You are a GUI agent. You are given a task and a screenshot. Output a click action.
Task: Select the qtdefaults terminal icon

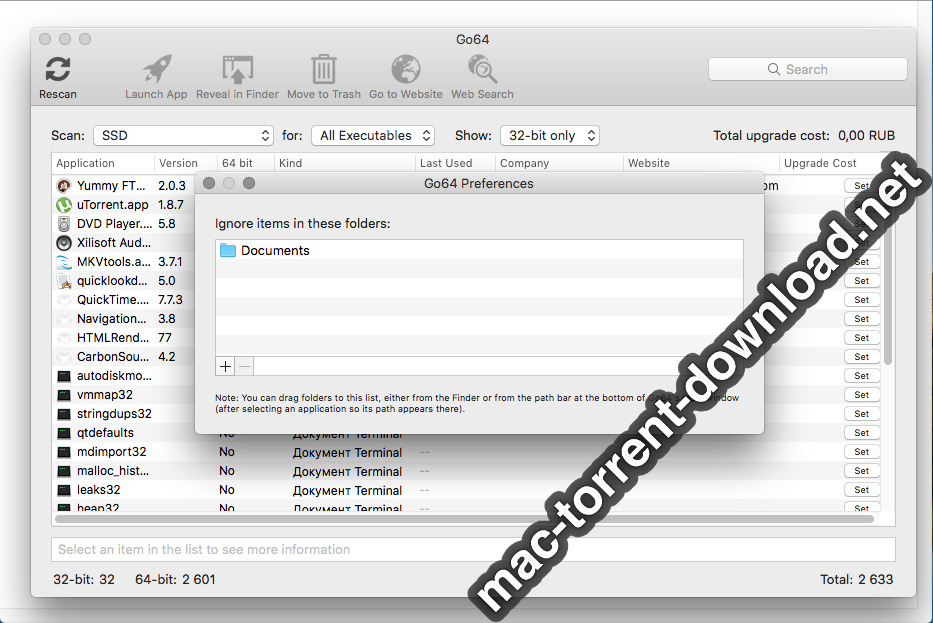click(x=64, y=433)
